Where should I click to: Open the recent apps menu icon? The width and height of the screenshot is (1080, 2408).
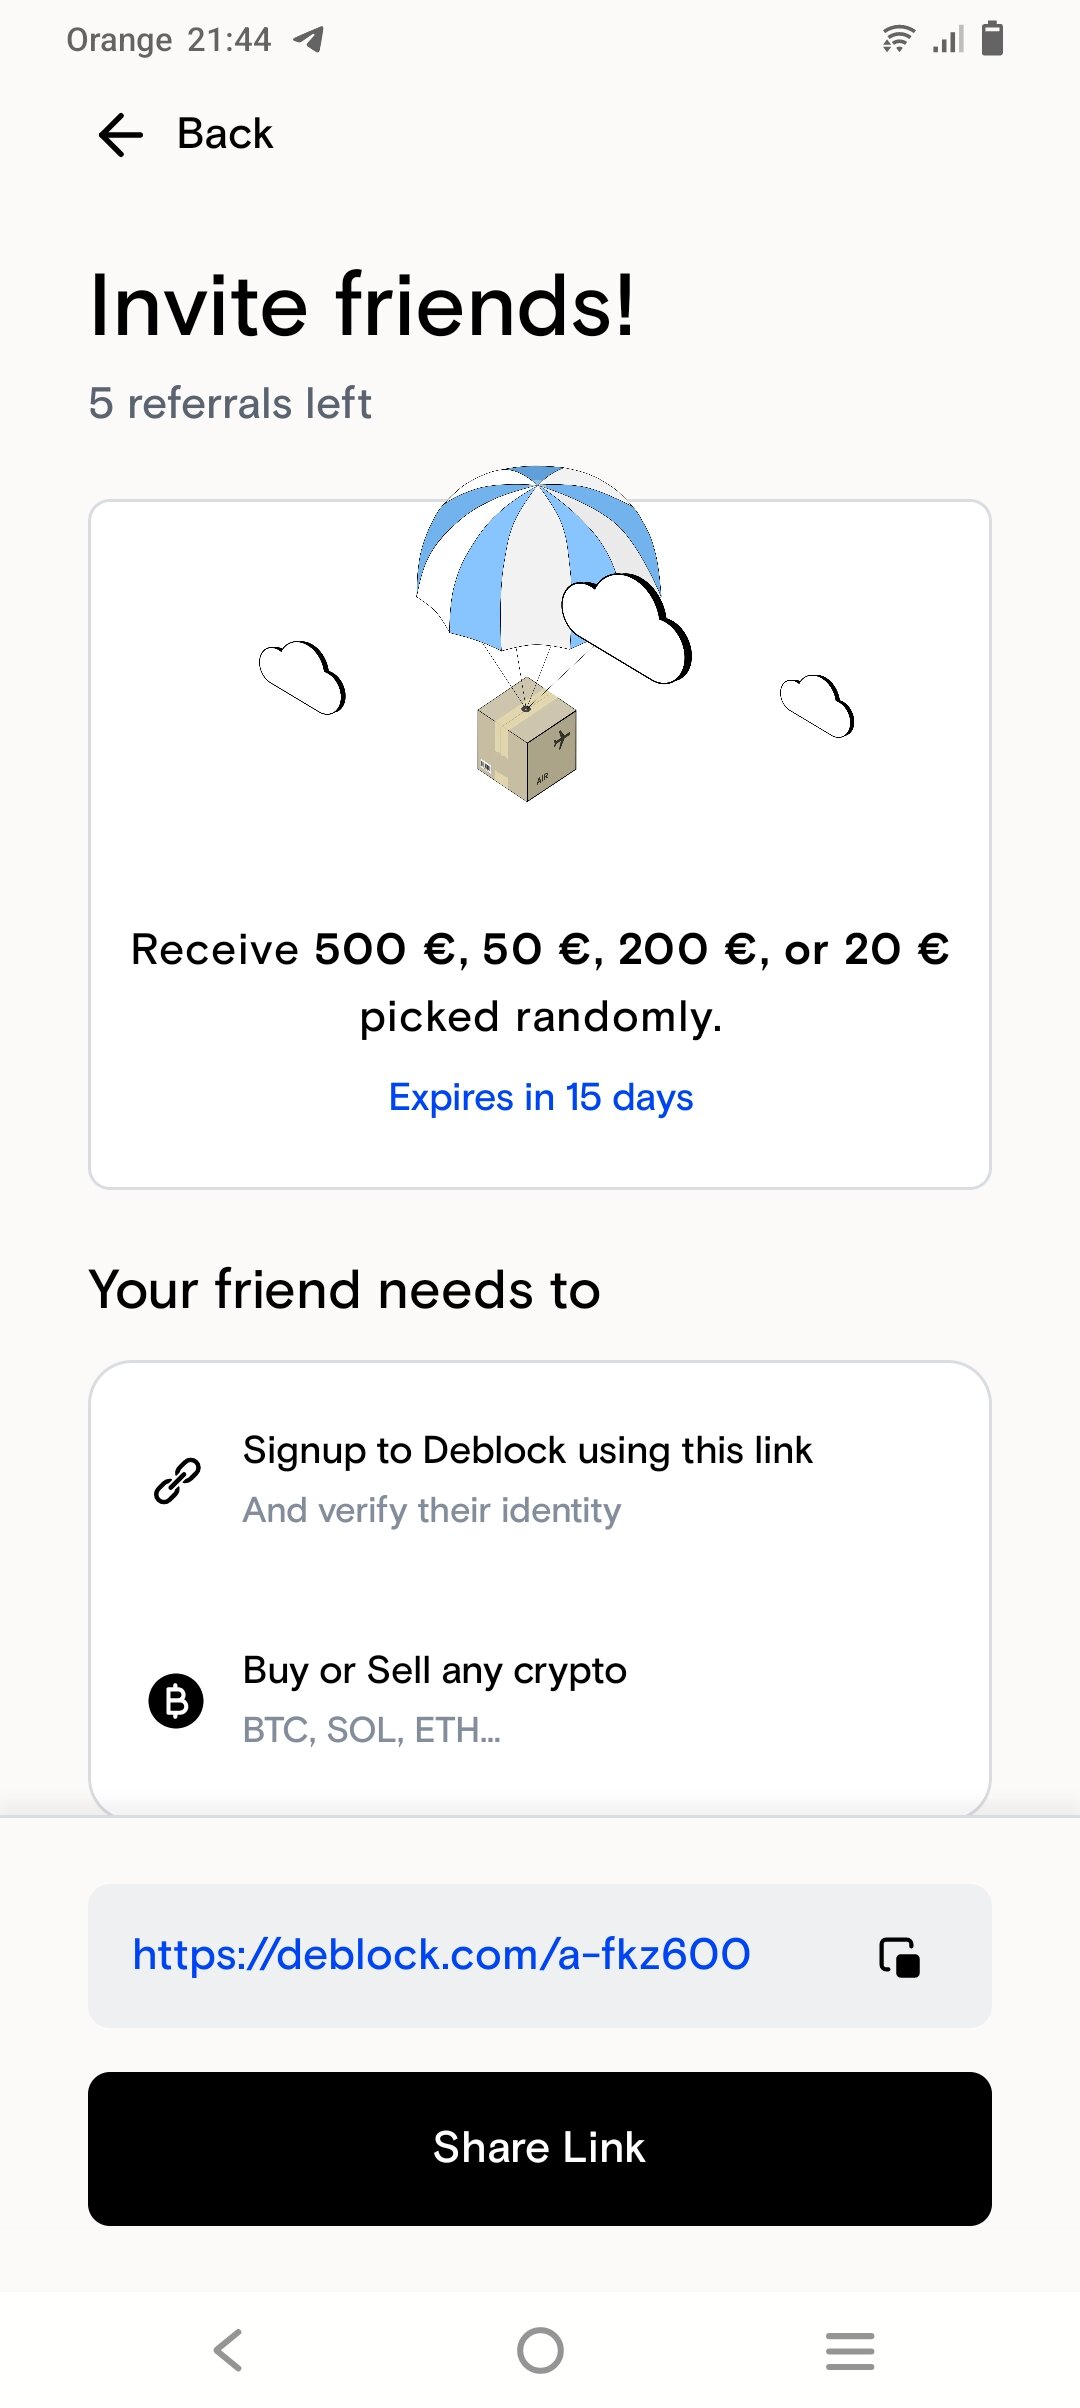[850, 2350]
